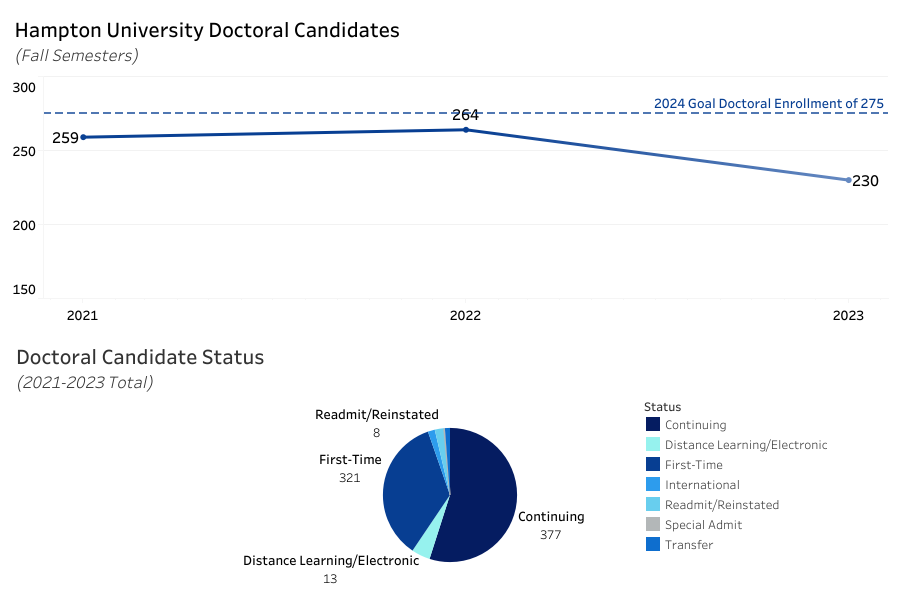The height and width of the screenshot is (599, 899).
Task: Click the Hampton University Doctoral Candidates title
Action: 207,30
